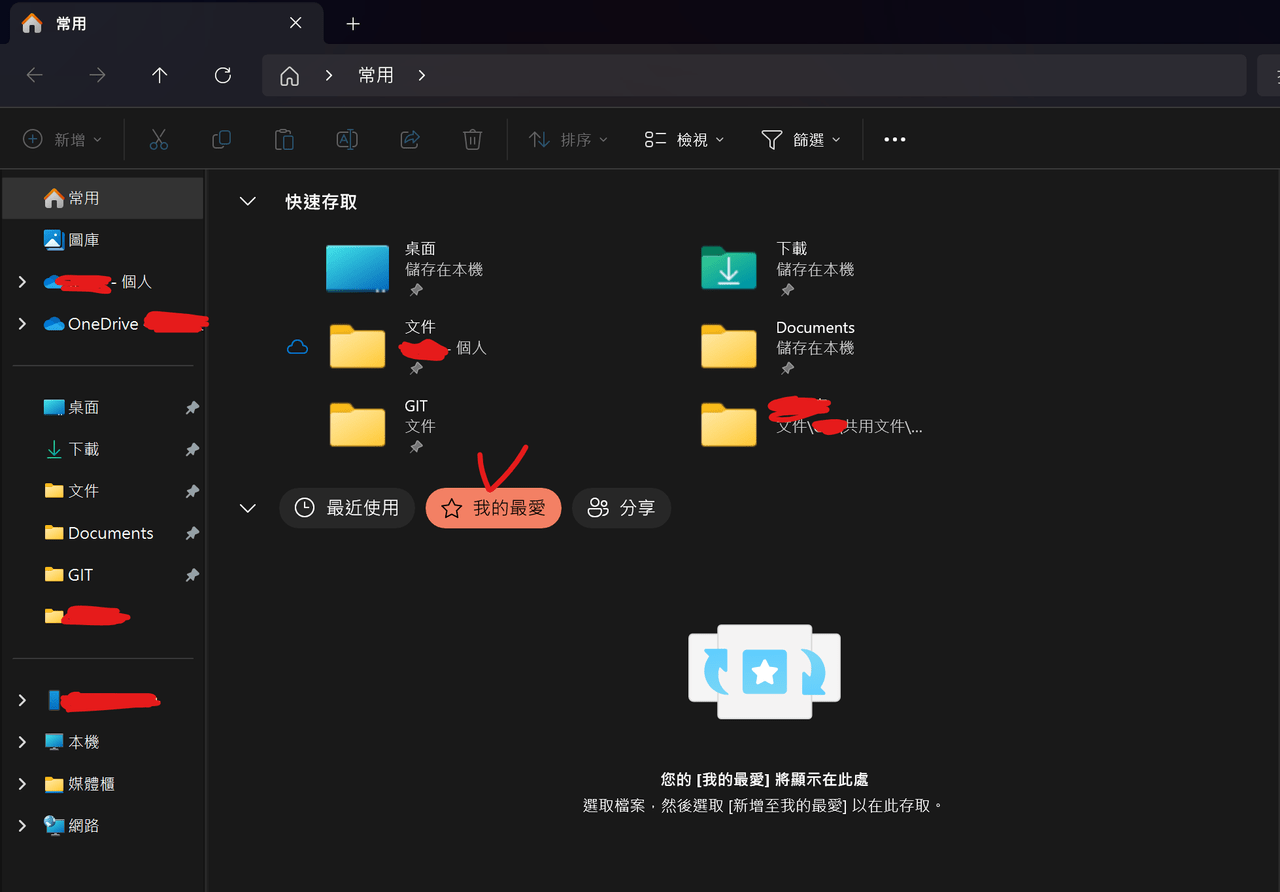Switch to the 分享 tab
1280x892 pixels.
pyautogui.click(x=621, y=508)
